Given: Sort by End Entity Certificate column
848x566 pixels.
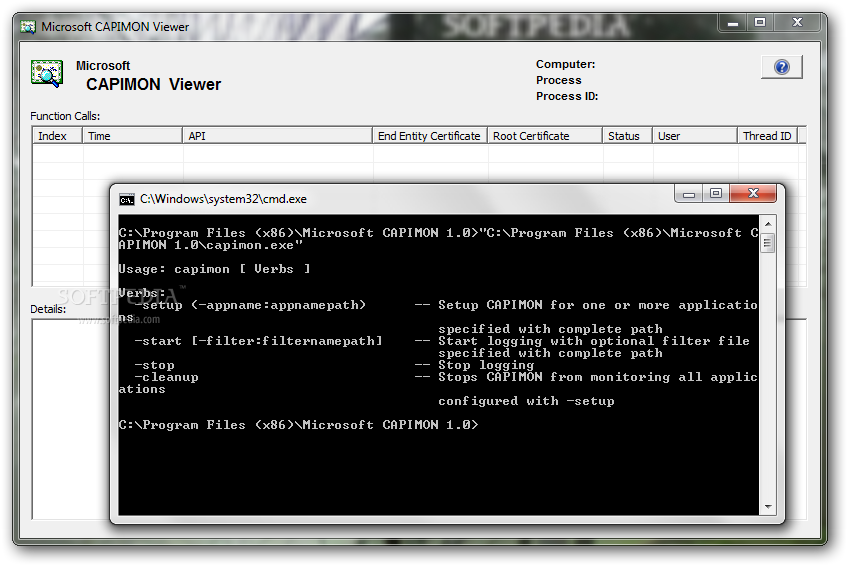Looking at the screenshot, I should click(x=429, y=136).
